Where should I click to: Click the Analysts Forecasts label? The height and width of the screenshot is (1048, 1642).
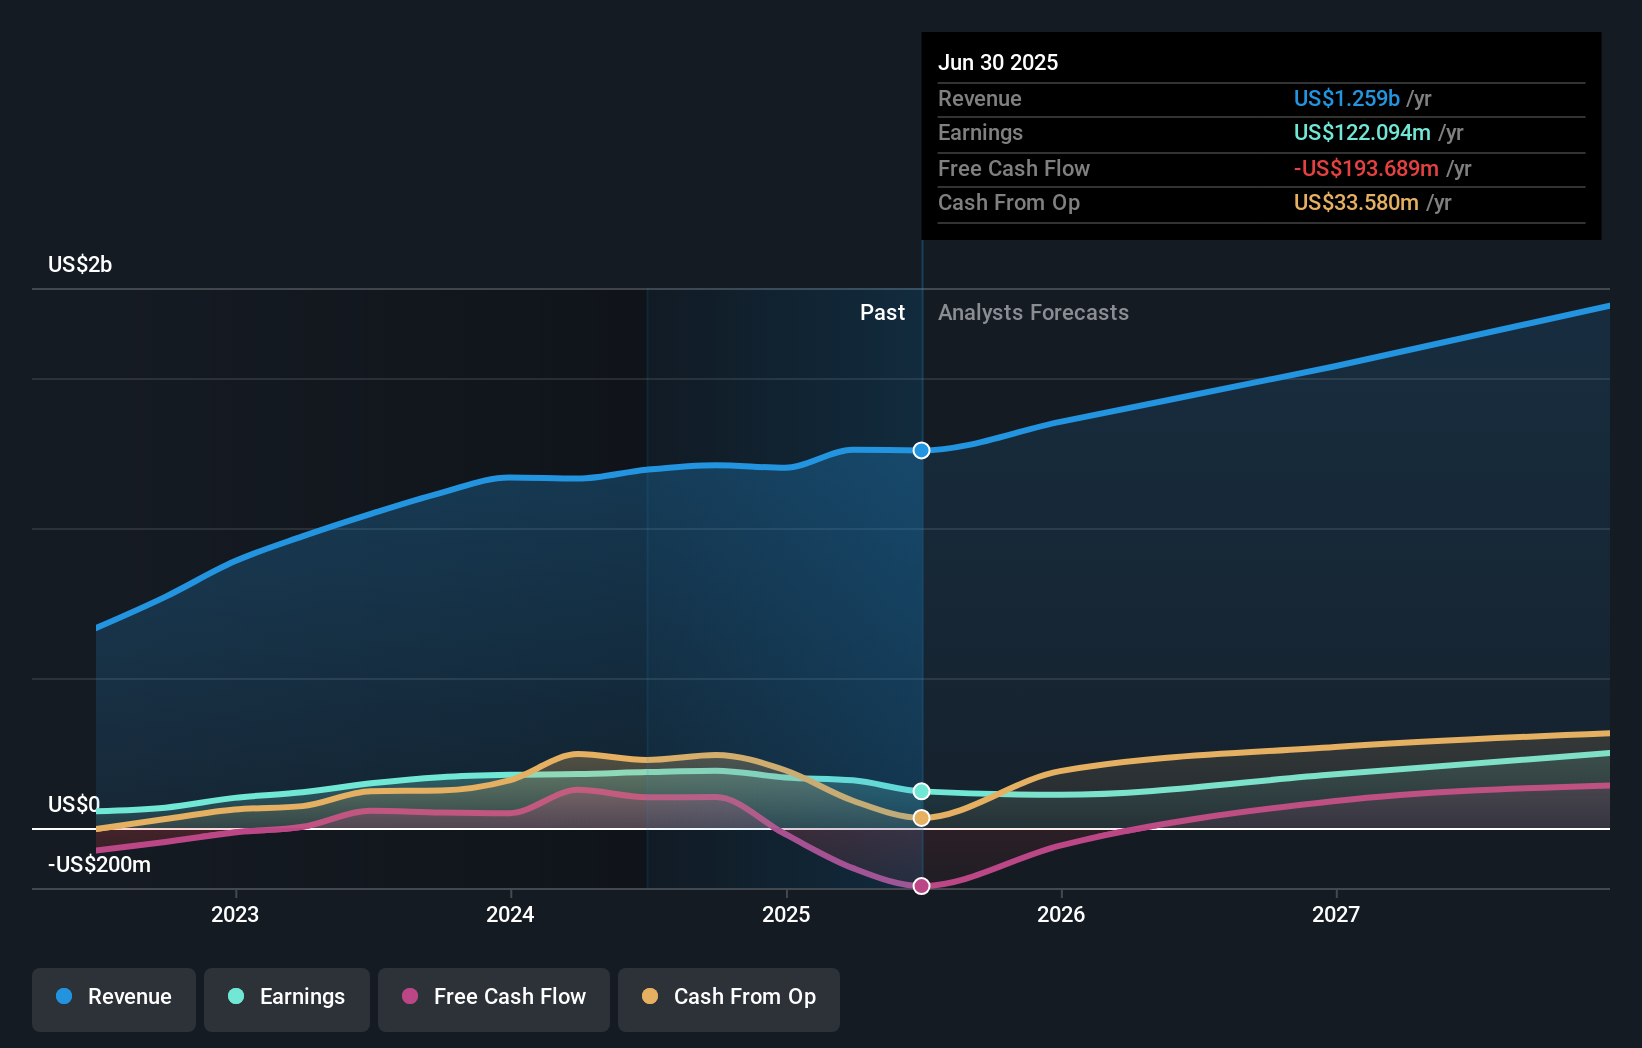[1033, 313]
